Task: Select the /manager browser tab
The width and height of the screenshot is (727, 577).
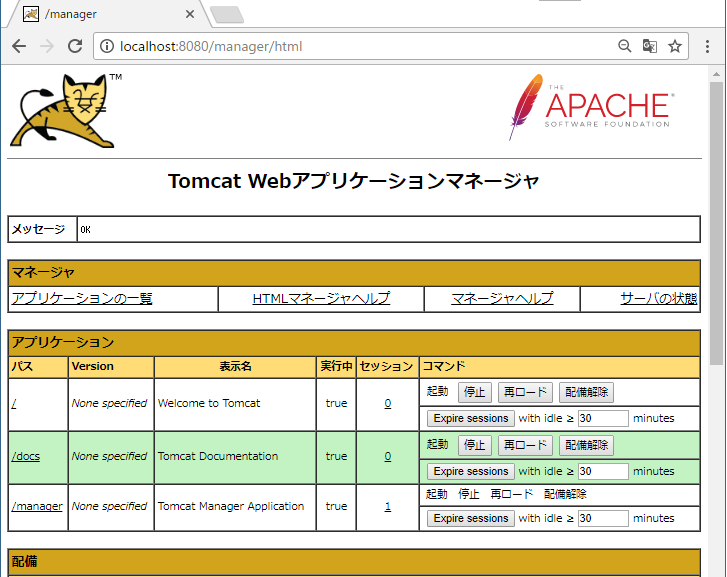Action: [x=107, y=14]
